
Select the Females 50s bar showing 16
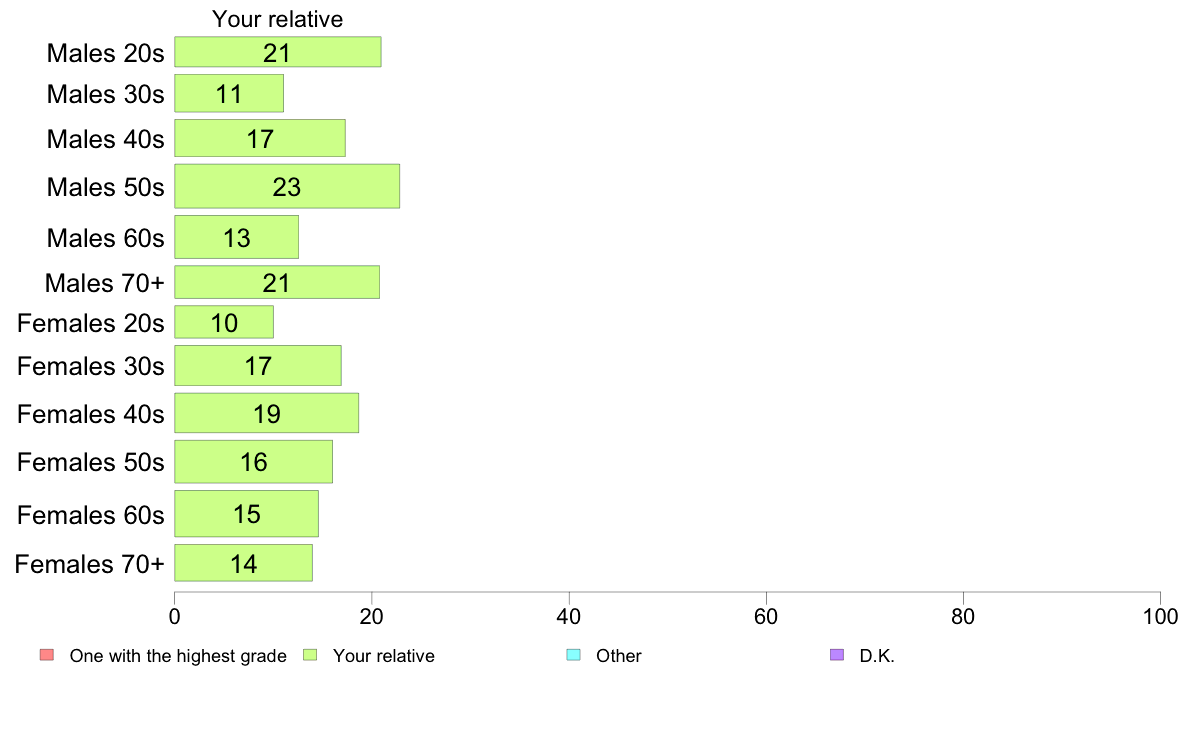(254, 462)
